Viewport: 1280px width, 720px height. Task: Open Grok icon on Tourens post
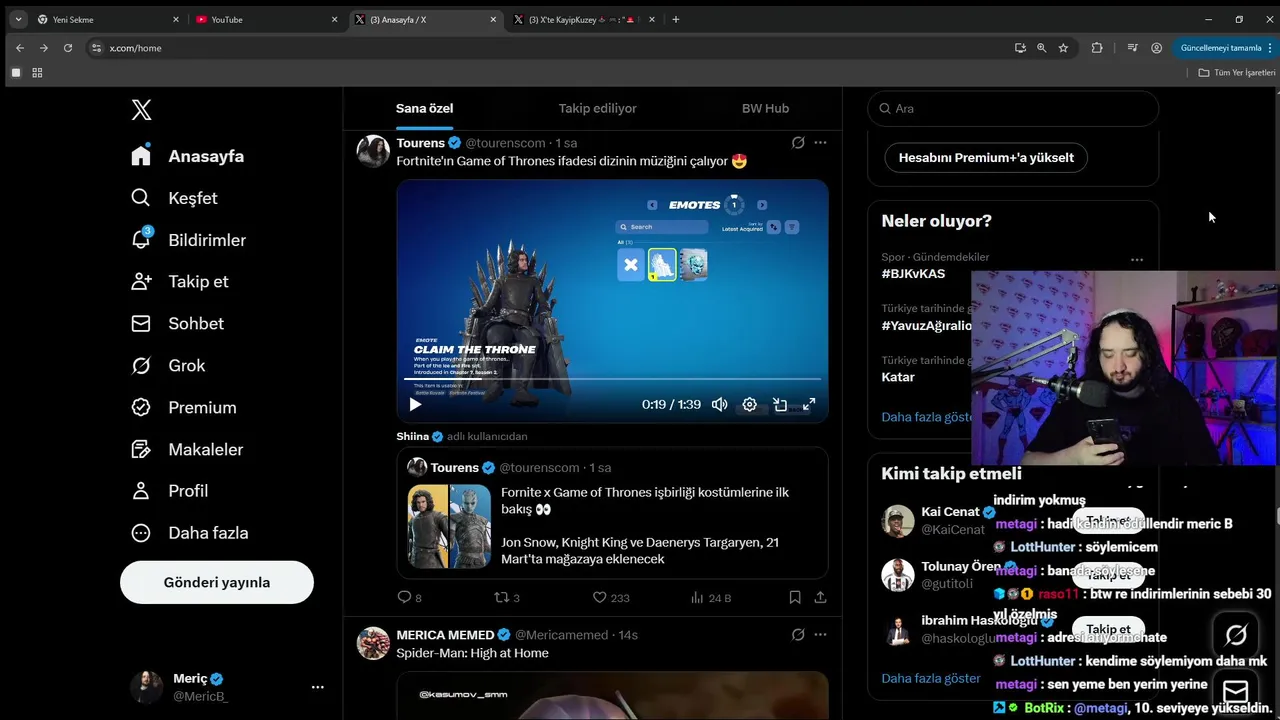coord(798,143)
